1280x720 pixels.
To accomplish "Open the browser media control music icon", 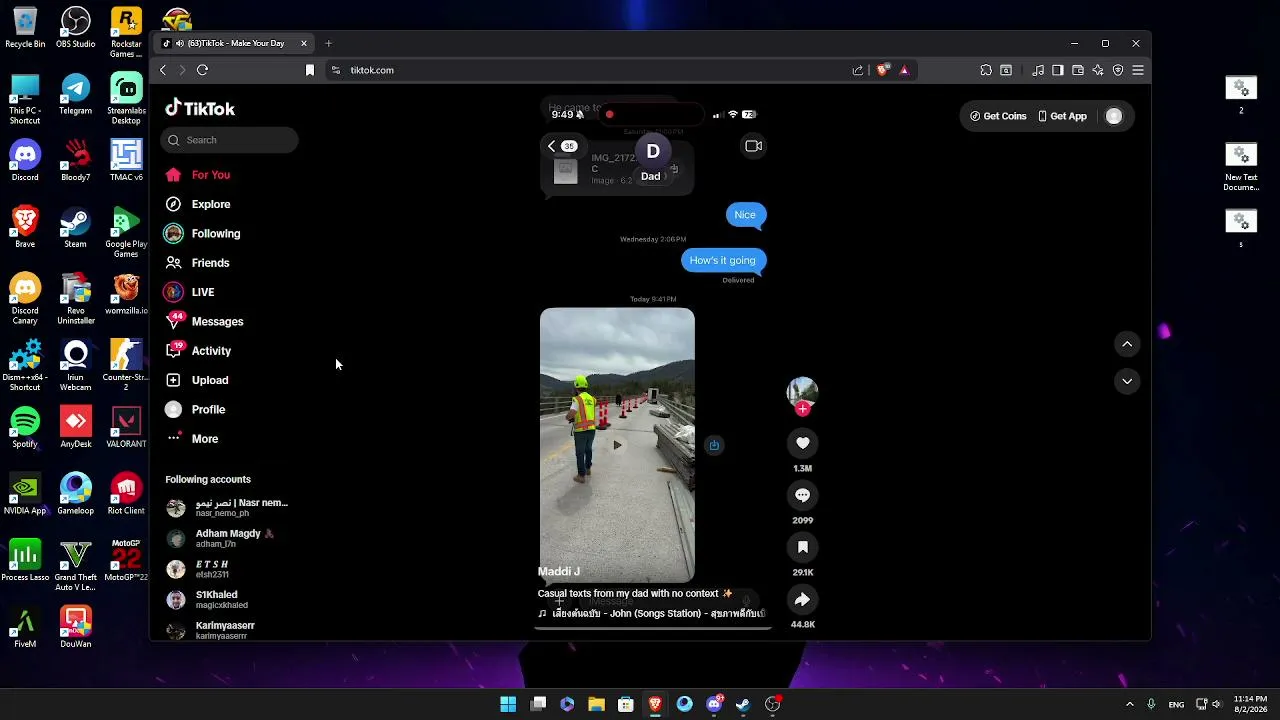I will 1038,70.
